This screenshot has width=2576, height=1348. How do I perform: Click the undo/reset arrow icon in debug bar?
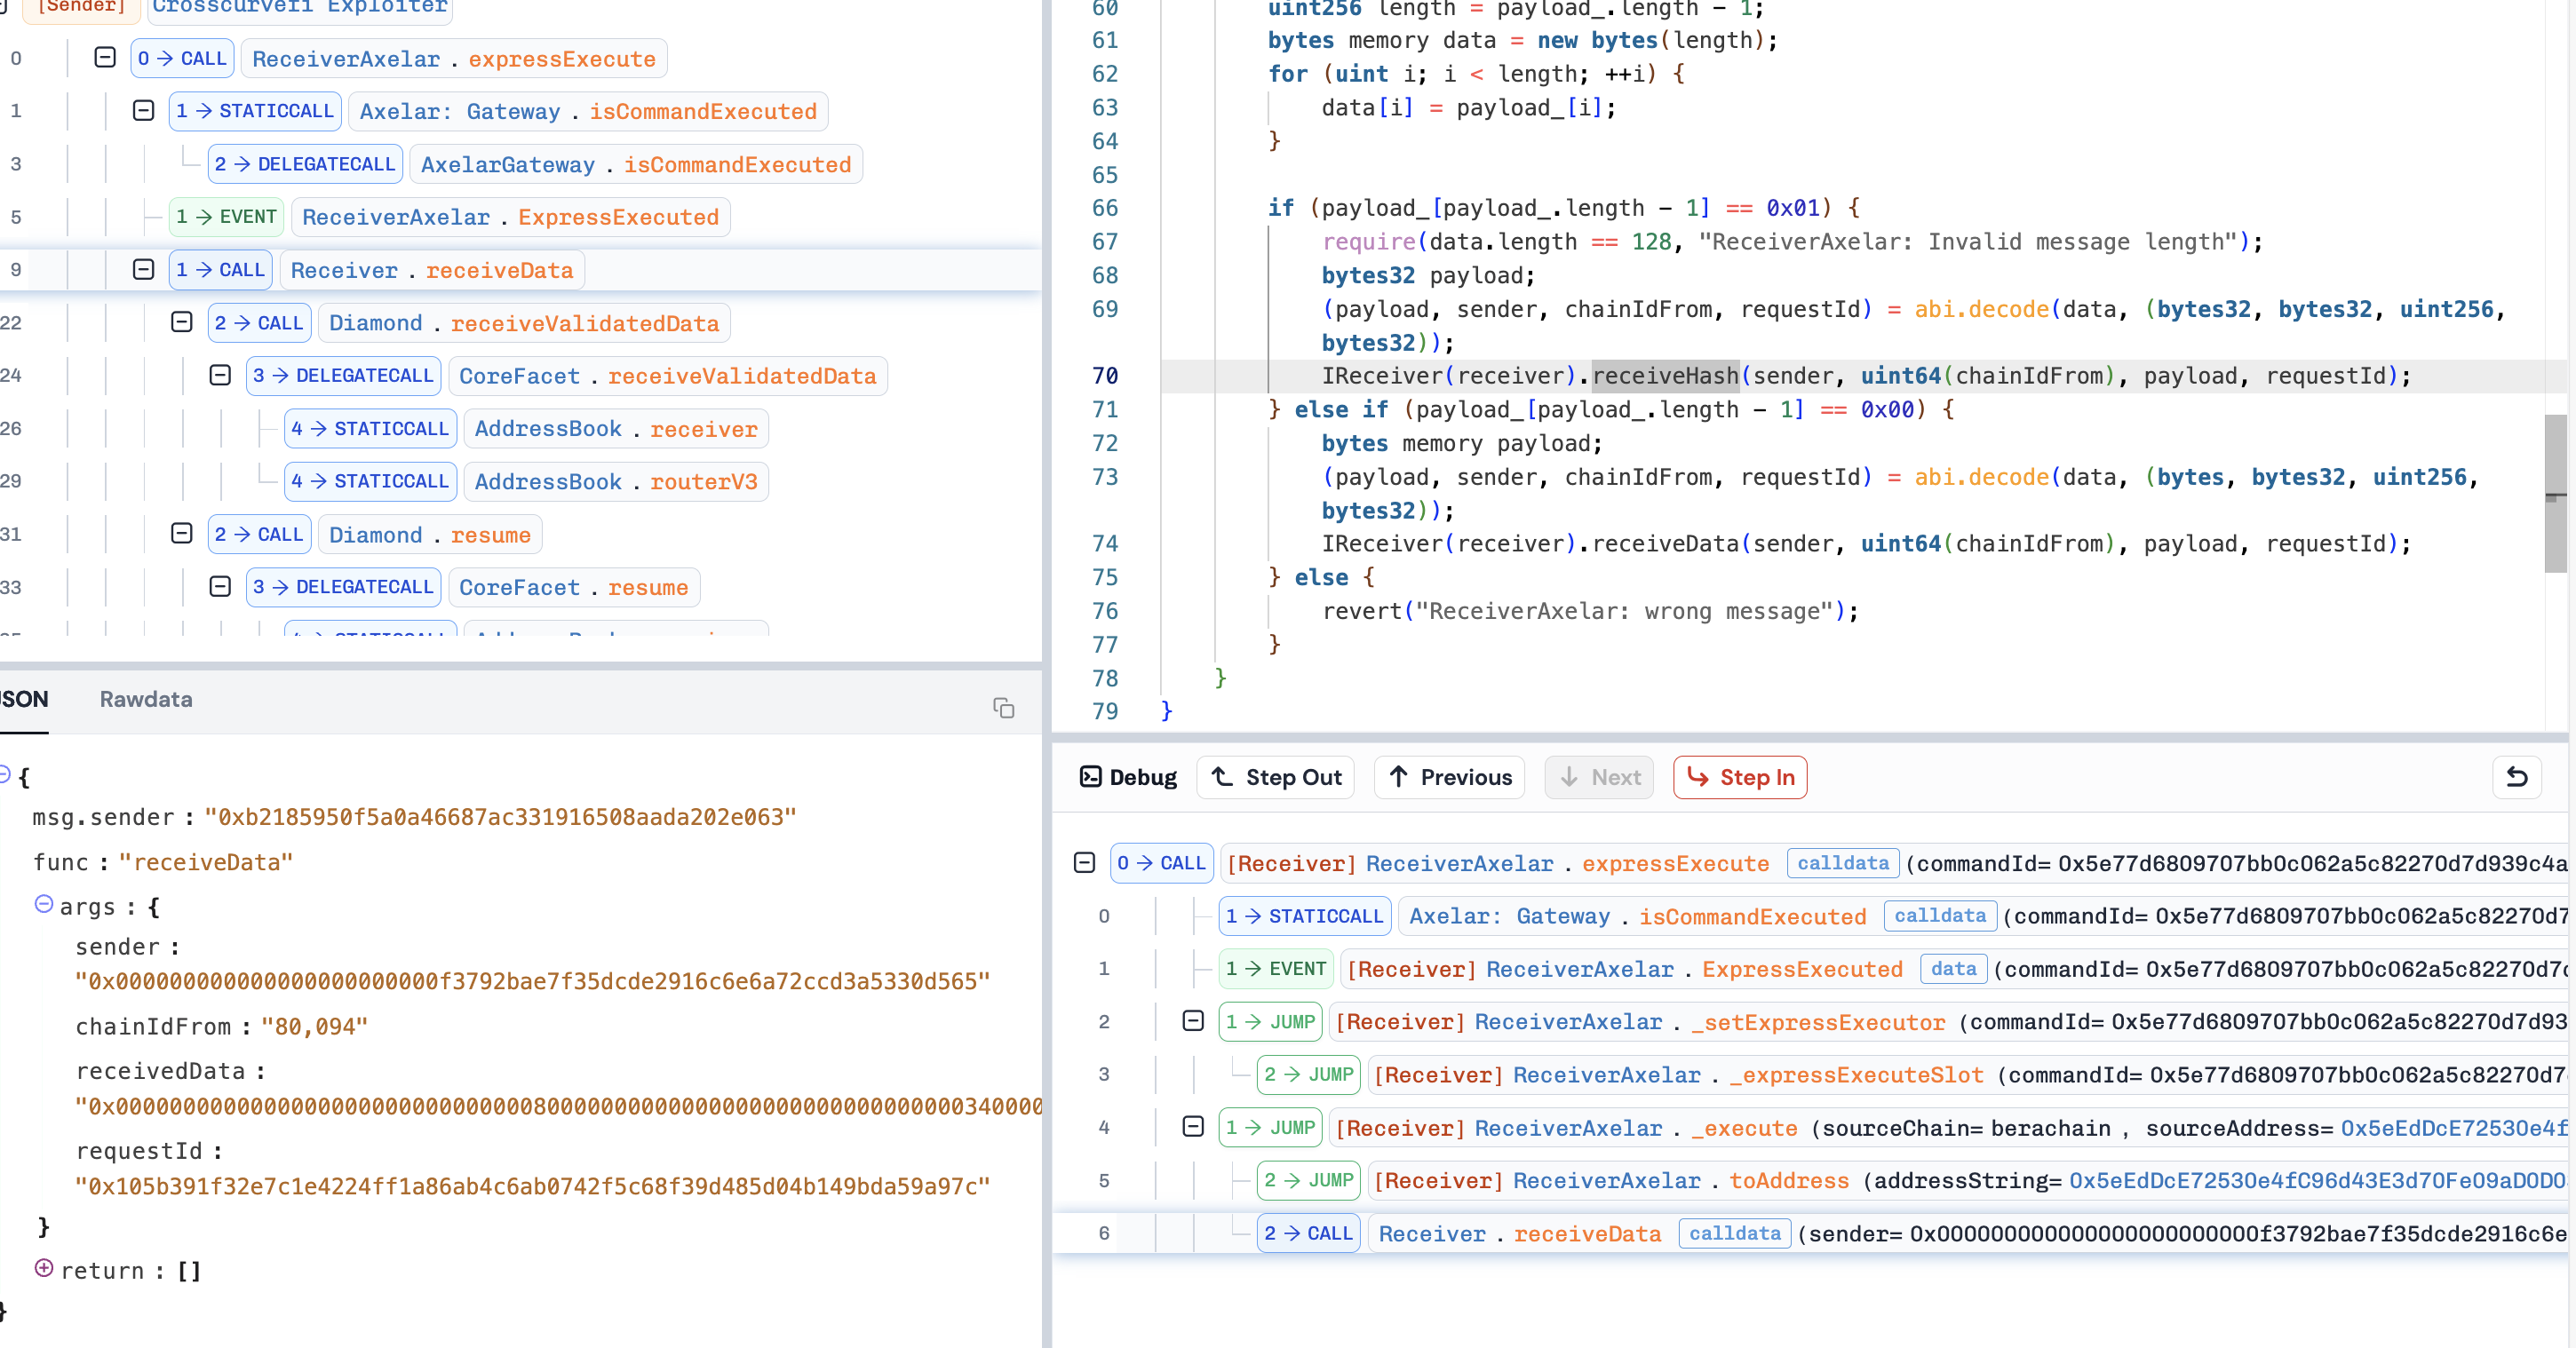tap(2516, 777)
